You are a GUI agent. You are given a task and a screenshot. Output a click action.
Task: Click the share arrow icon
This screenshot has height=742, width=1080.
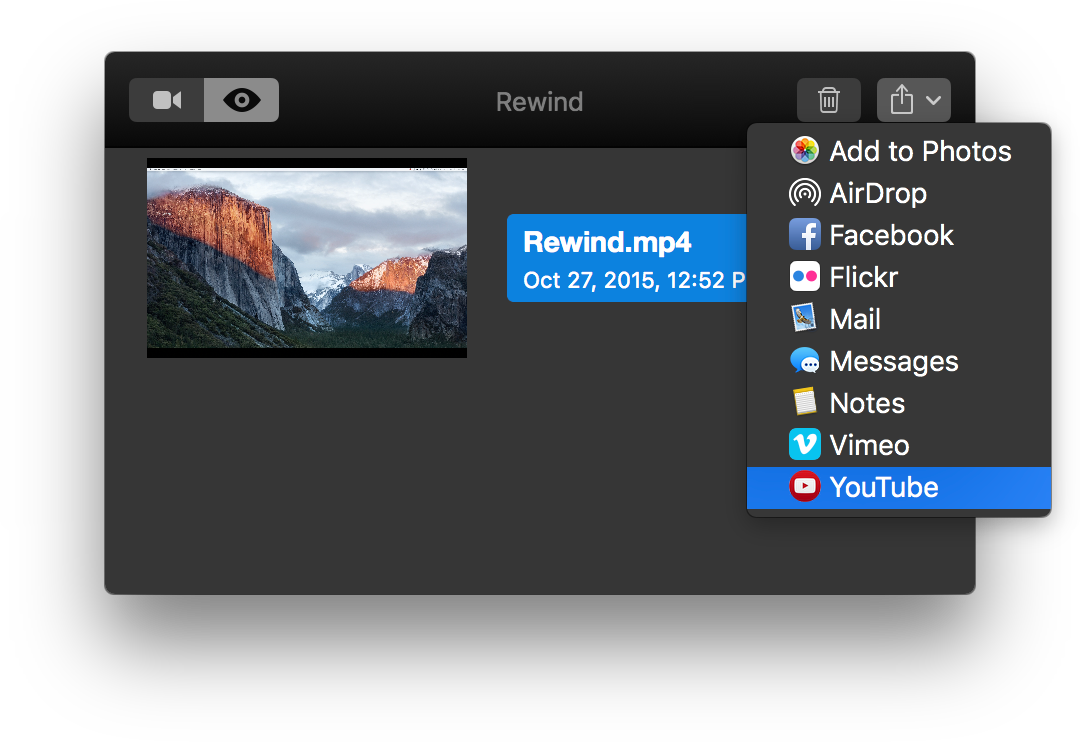(902, 100)
